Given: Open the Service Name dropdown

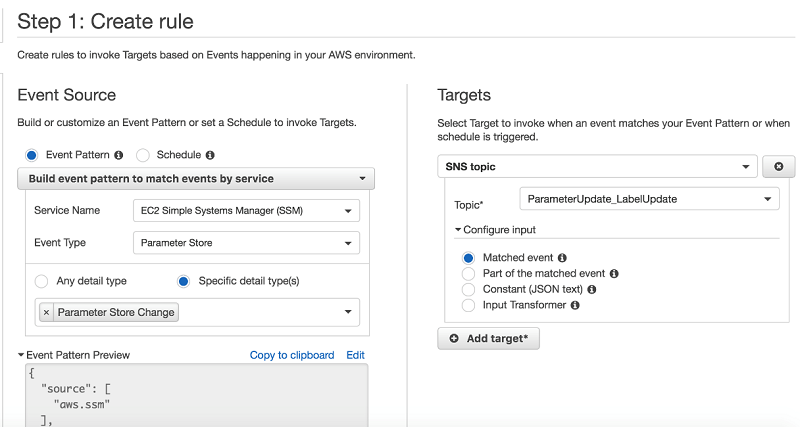Looking at the screenshot, I should click(x=245, y=211).
